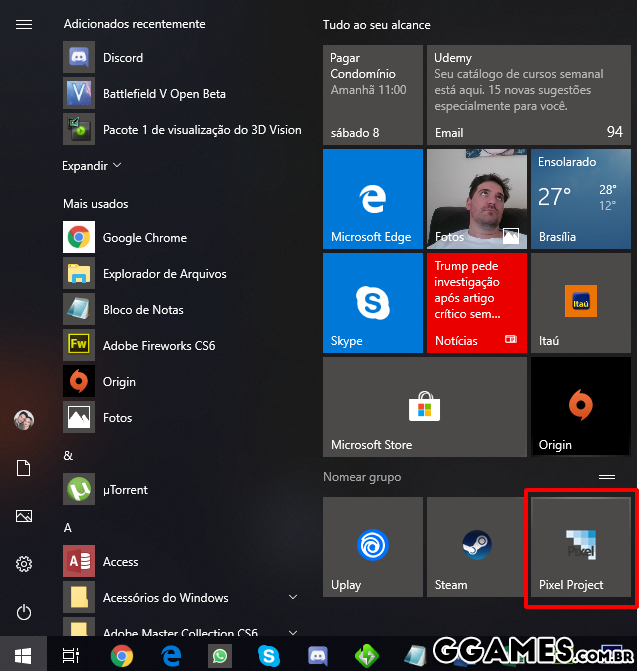
Task: Expand the recently added list with Expandir
Action: click(92, 166)
